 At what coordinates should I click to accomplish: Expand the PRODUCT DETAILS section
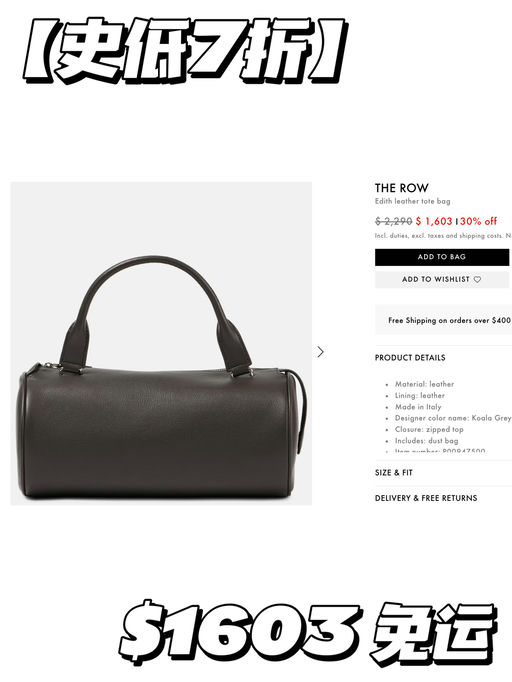(x=410, y=358)
